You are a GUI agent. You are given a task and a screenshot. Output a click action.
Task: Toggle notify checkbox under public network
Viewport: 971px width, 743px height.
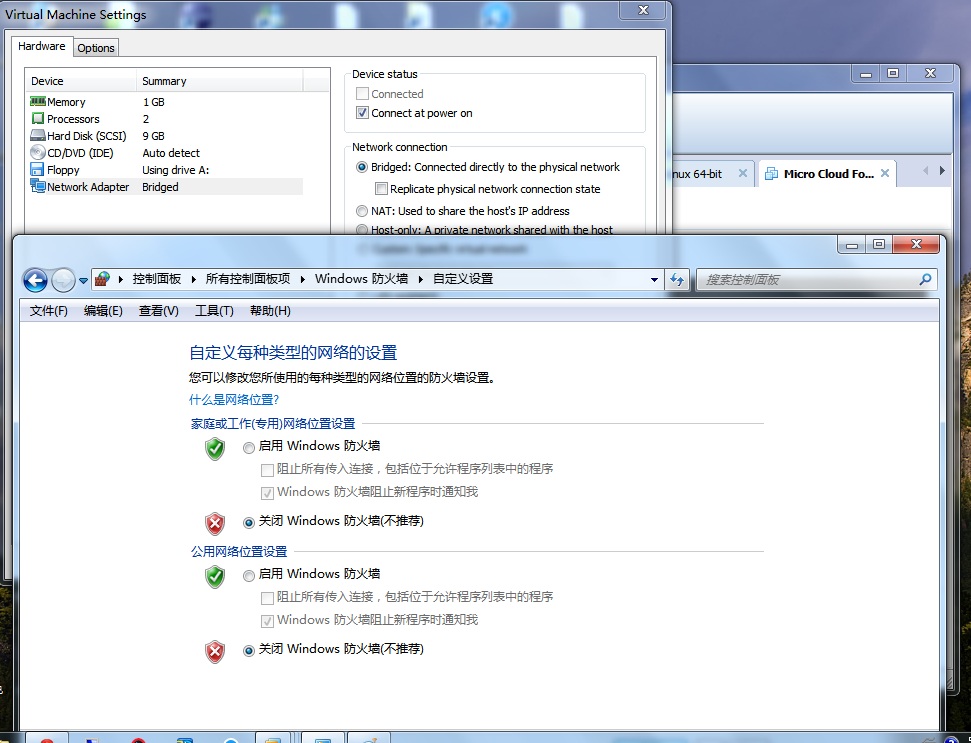pos(268,621)
